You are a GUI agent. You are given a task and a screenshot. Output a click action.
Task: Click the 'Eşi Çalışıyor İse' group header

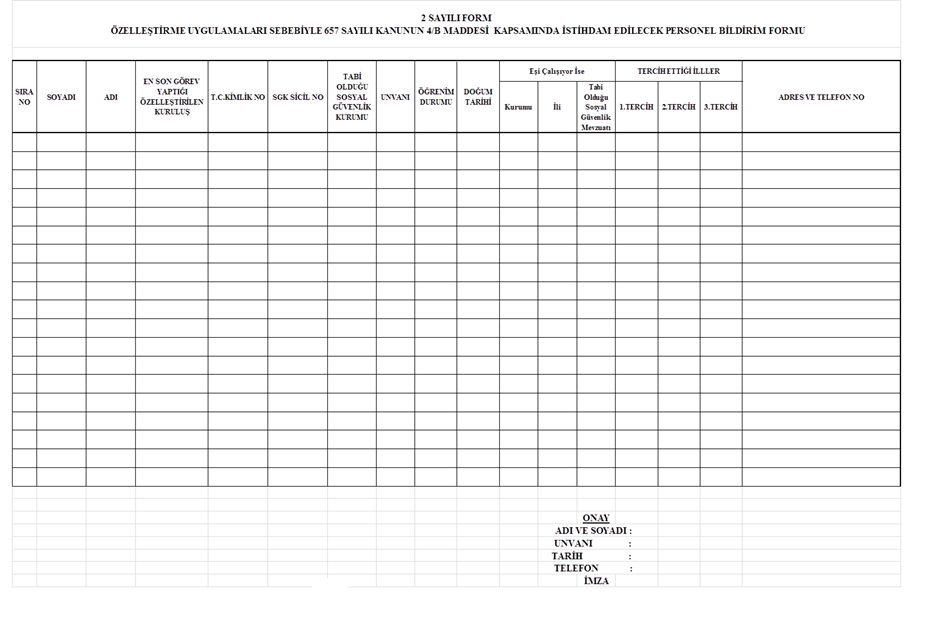(557, 71)
